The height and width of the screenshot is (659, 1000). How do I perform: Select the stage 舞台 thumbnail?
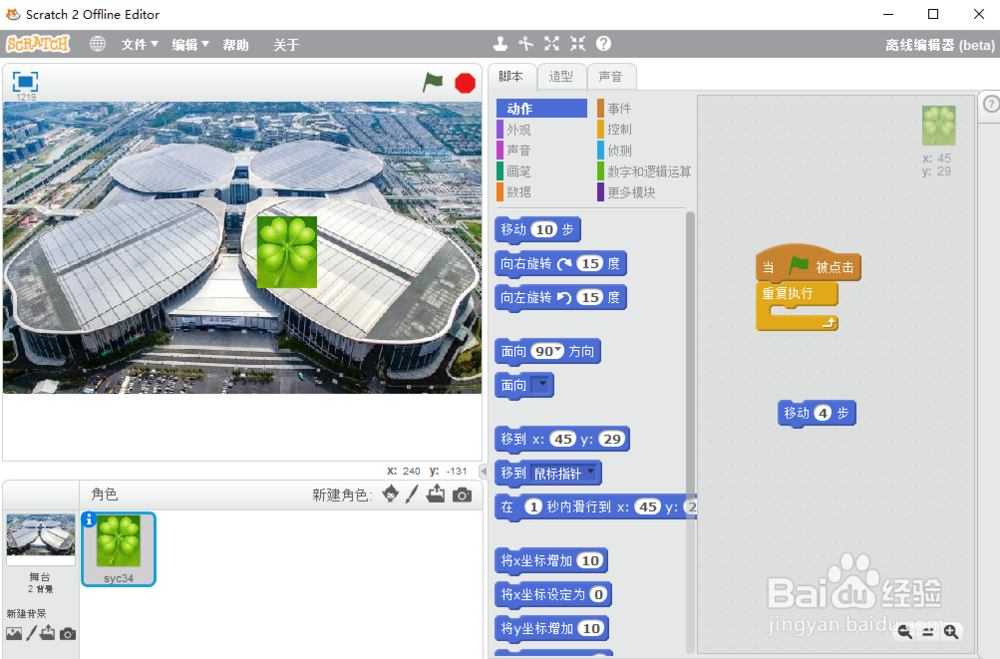coord(40,540)
